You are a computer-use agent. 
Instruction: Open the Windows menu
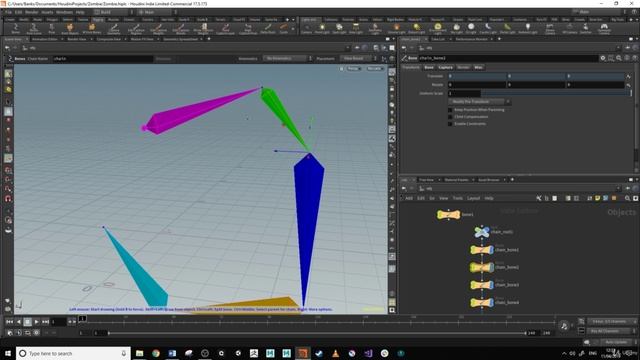click(x=64, y=12)
